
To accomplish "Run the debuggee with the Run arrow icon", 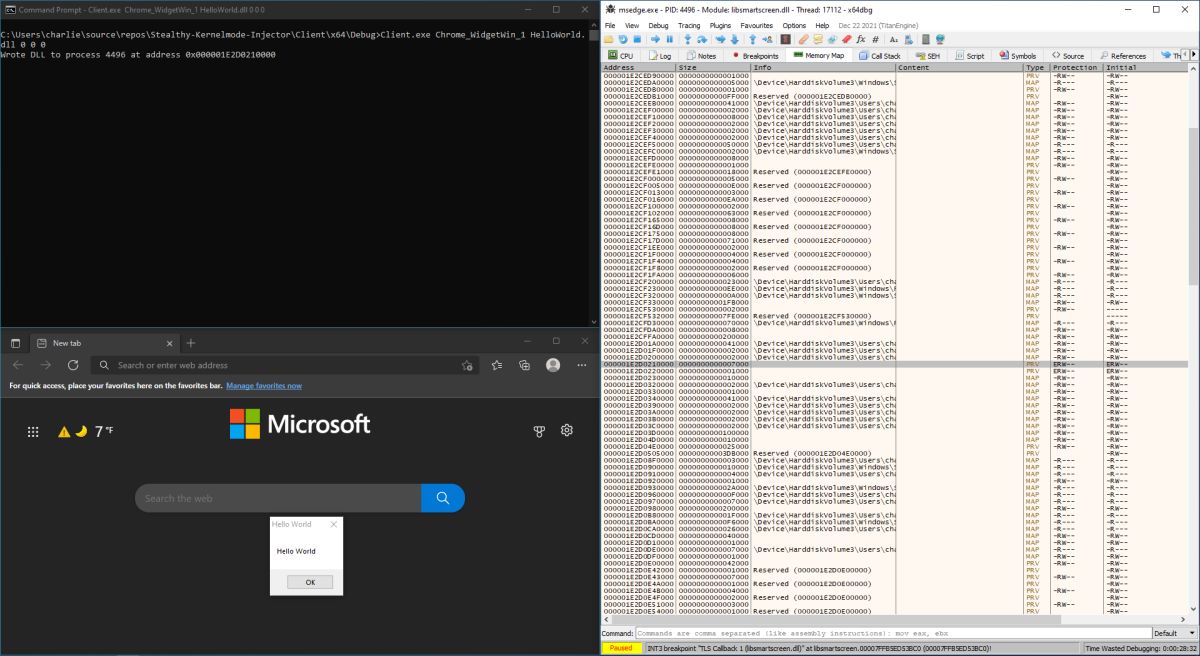I will point(655,39).
